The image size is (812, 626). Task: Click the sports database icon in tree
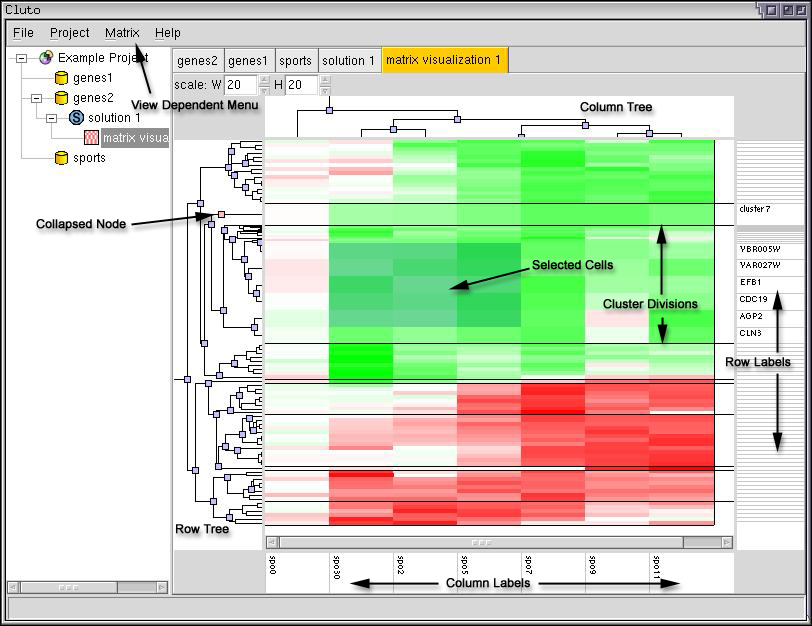click(x=61, y=158)
